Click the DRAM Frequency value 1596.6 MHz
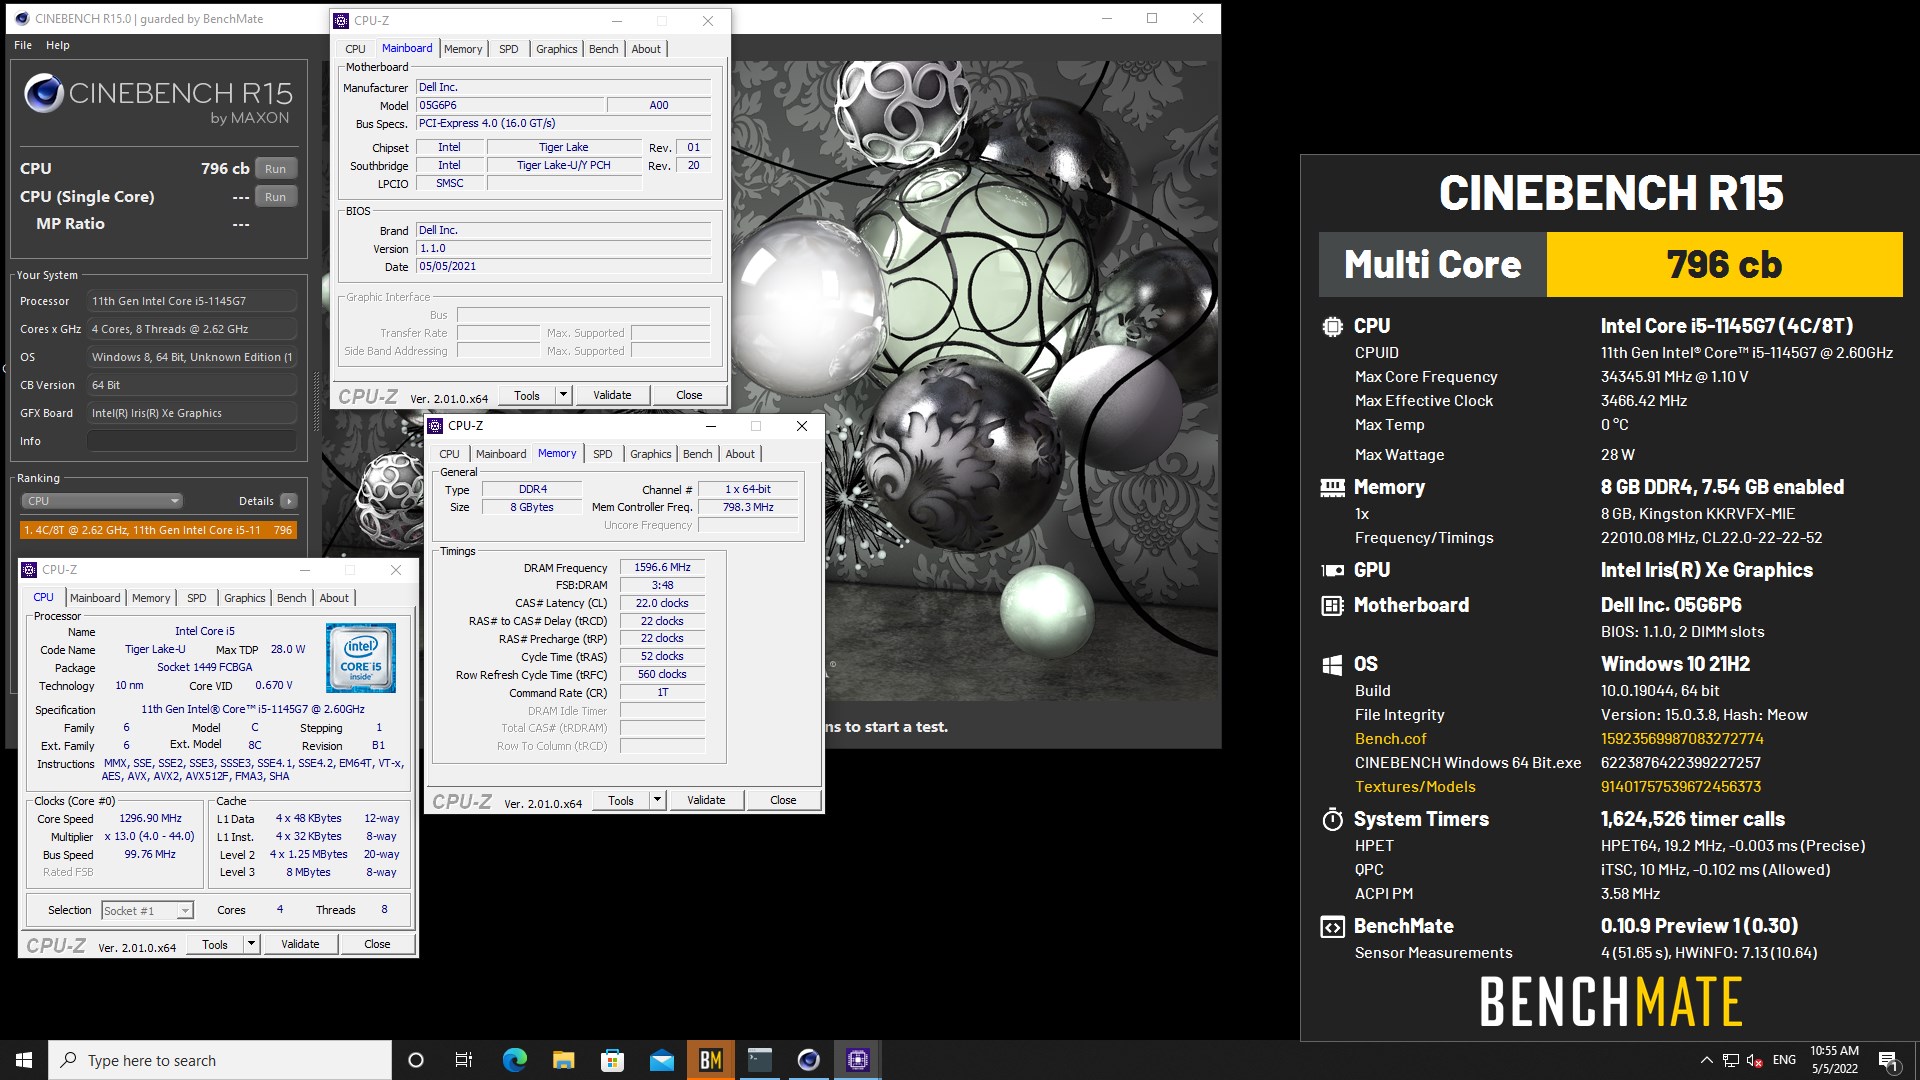 pos(662,567)
